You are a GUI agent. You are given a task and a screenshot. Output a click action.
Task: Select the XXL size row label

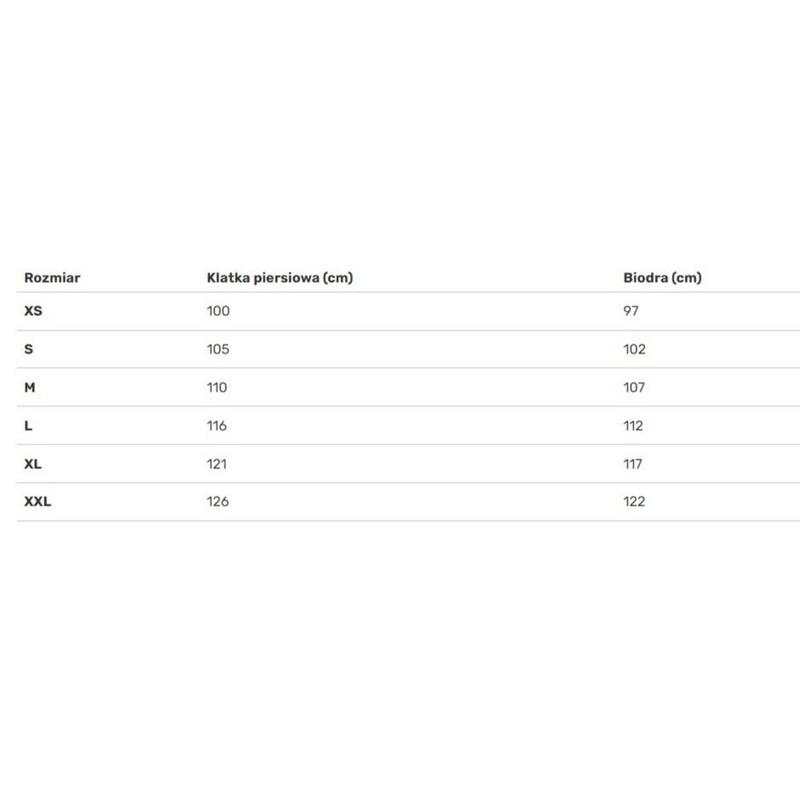(x=38, y=502)
